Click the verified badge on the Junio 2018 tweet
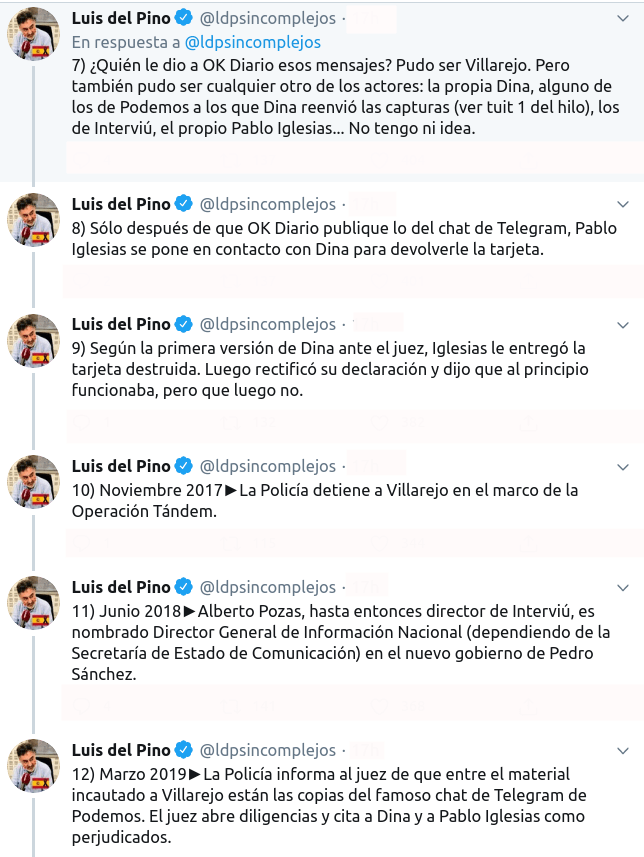Image resolution: width=644 pixels, height=857 pixels. 184,587
